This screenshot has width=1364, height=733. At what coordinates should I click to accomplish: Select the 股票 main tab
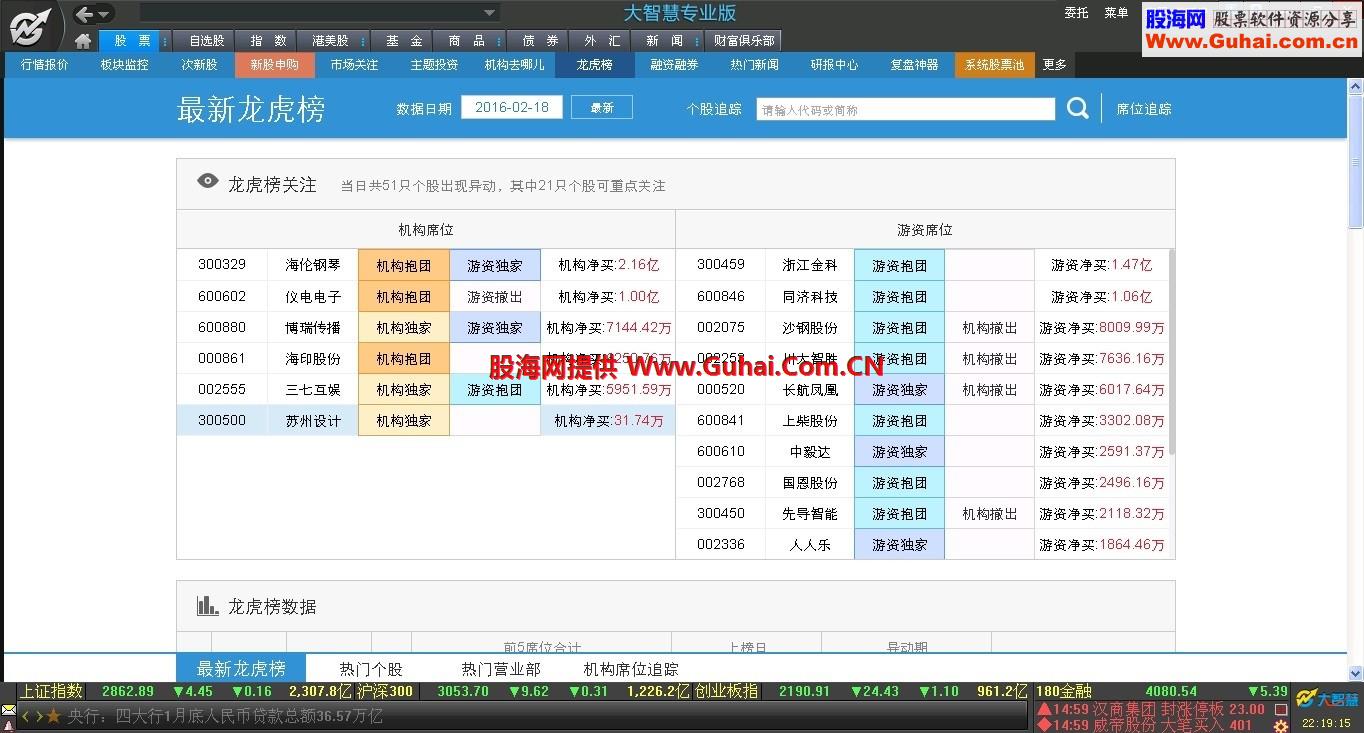click(132, 41)
